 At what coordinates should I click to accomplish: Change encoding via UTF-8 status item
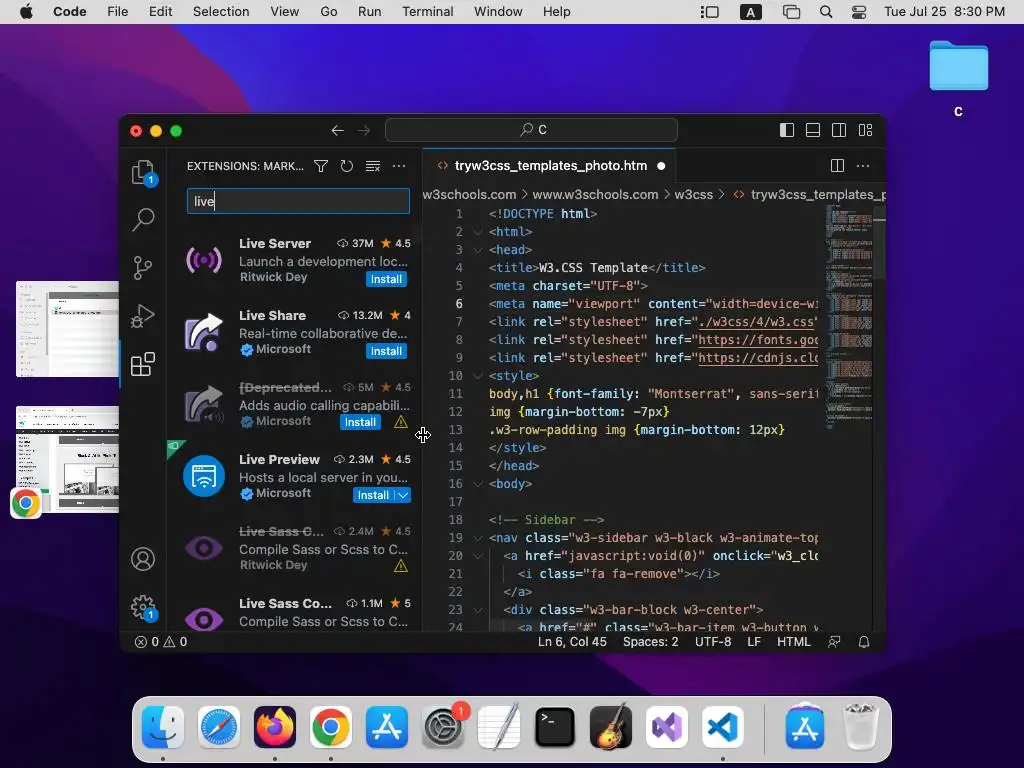(713, 642)
